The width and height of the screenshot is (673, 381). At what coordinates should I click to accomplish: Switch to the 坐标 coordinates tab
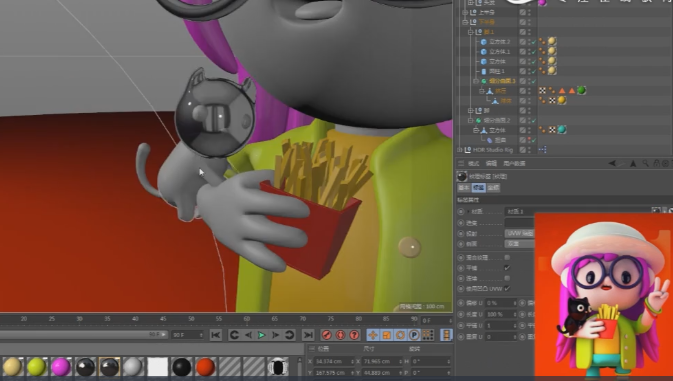[493, 187]
